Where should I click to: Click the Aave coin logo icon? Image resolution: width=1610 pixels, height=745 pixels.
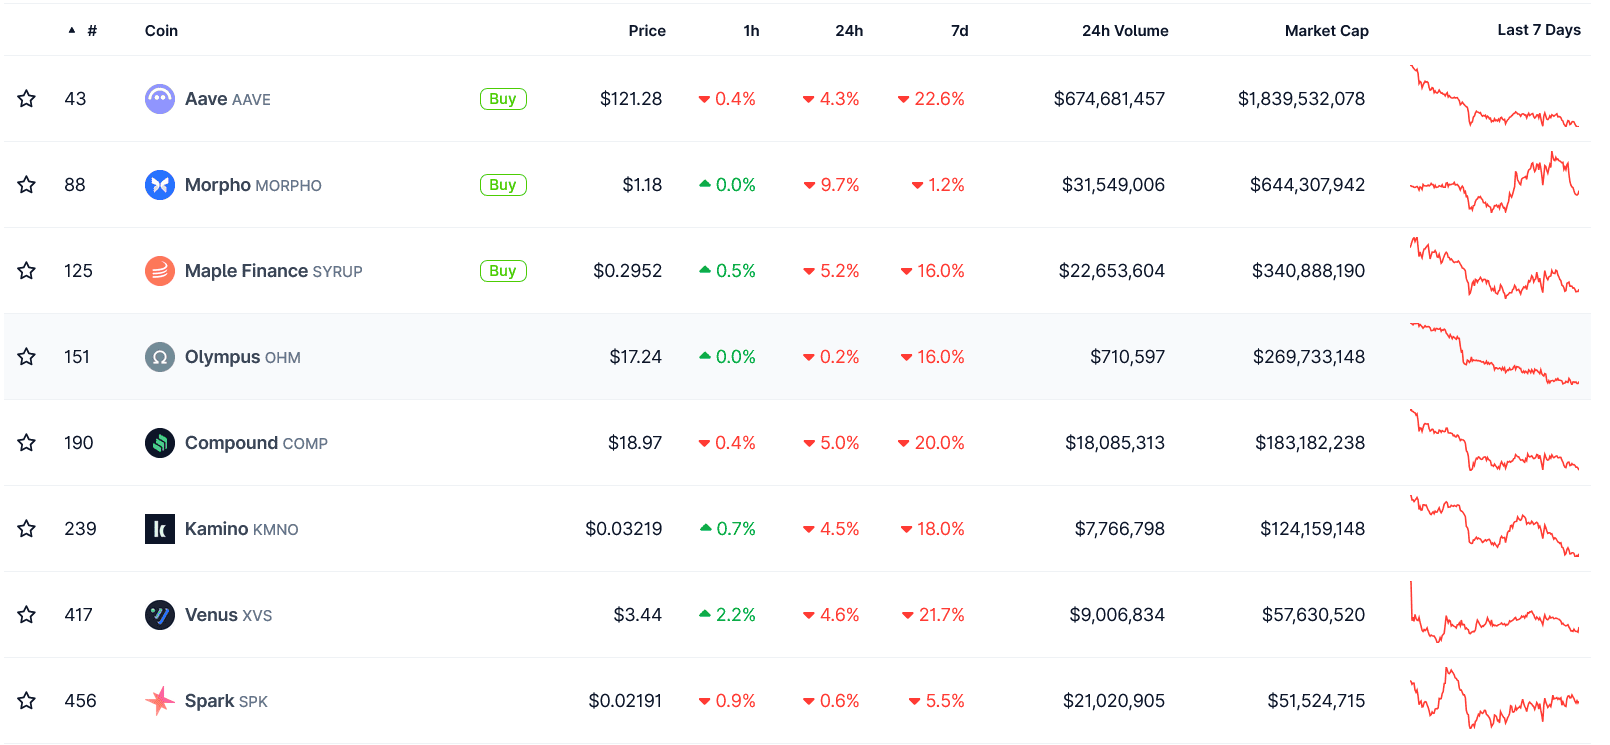[160, 99]
